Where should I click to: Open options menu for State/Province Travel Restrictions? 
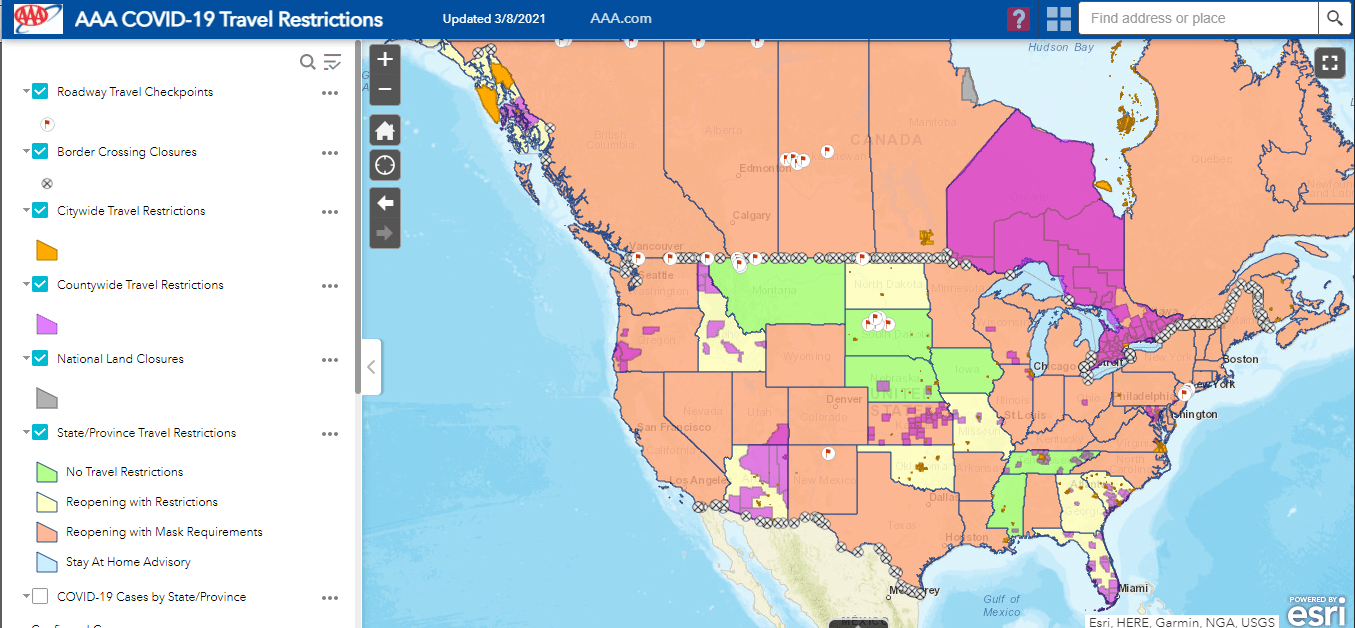[330, 434]
